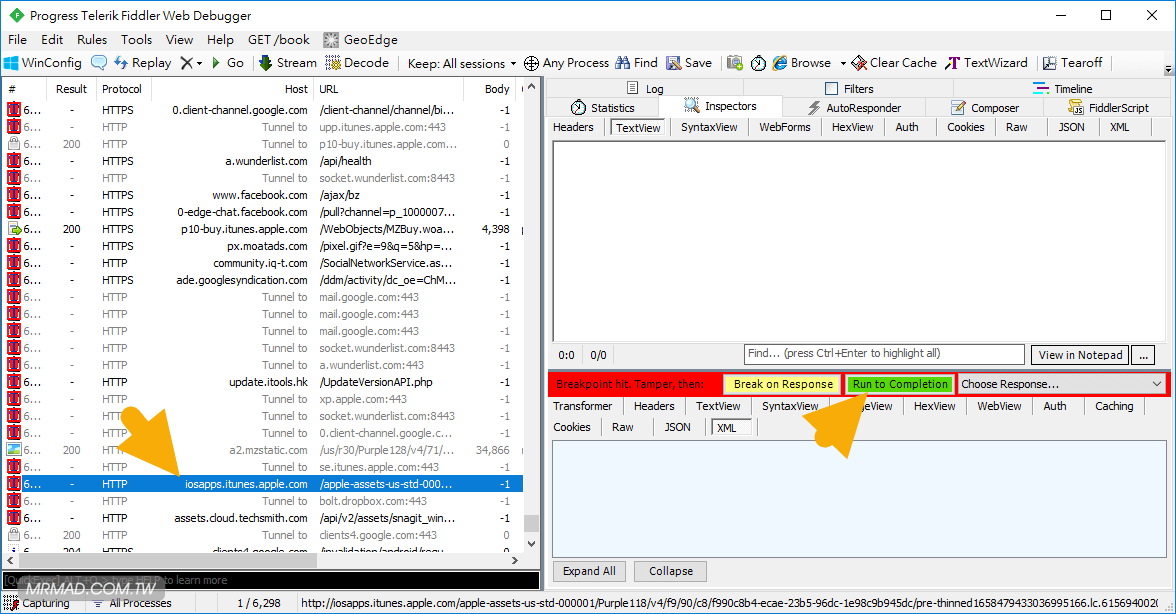Open the Find sessions binoculars tool

tap(637, 62)
